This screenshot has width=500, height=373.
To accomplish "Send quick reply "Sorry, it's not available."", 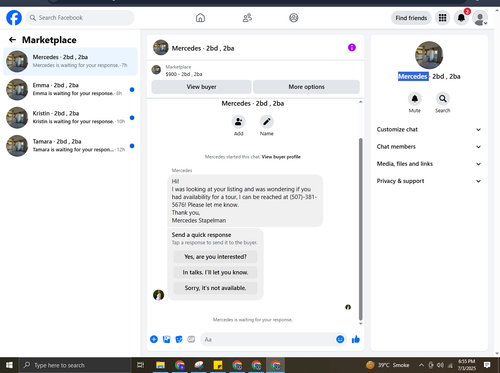I will tap(215, 288).
